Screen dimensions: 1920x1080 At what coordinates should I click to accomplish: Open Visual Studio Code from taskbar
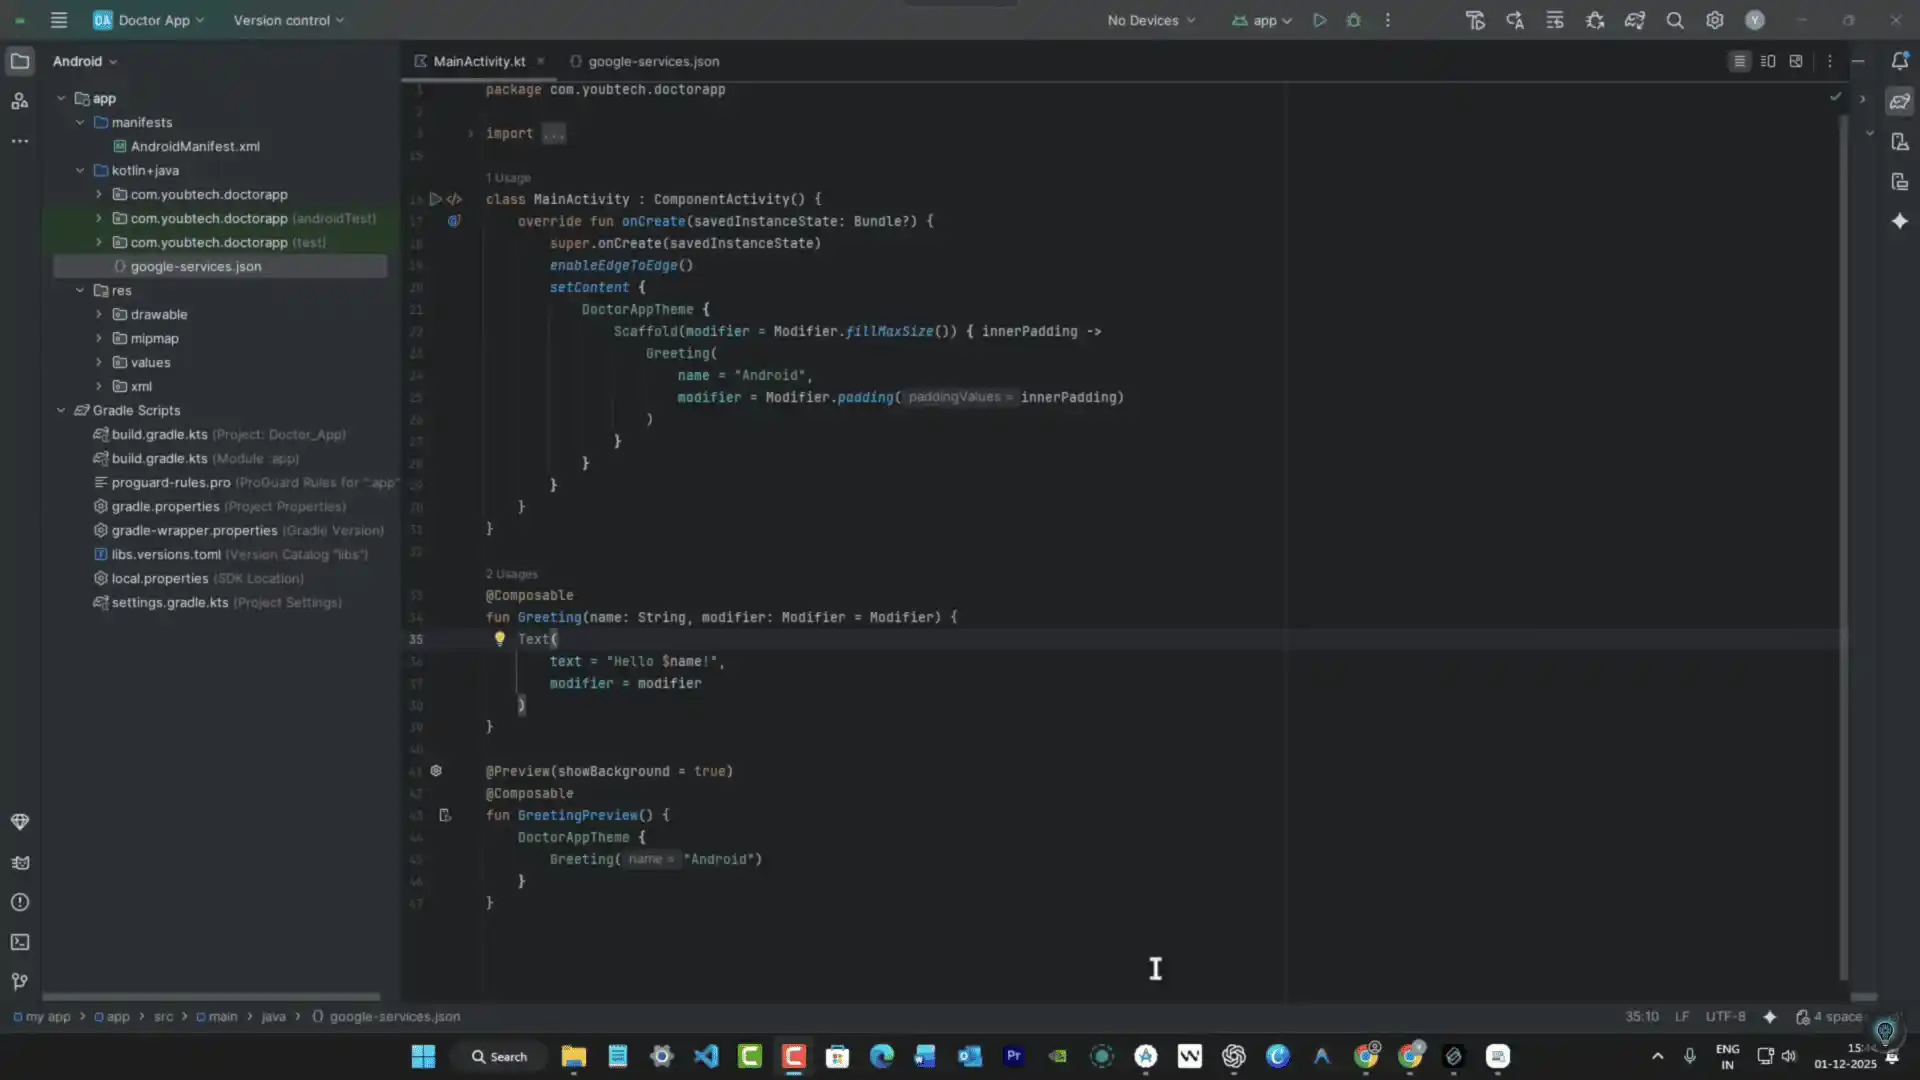click(x=706, y=1056)
